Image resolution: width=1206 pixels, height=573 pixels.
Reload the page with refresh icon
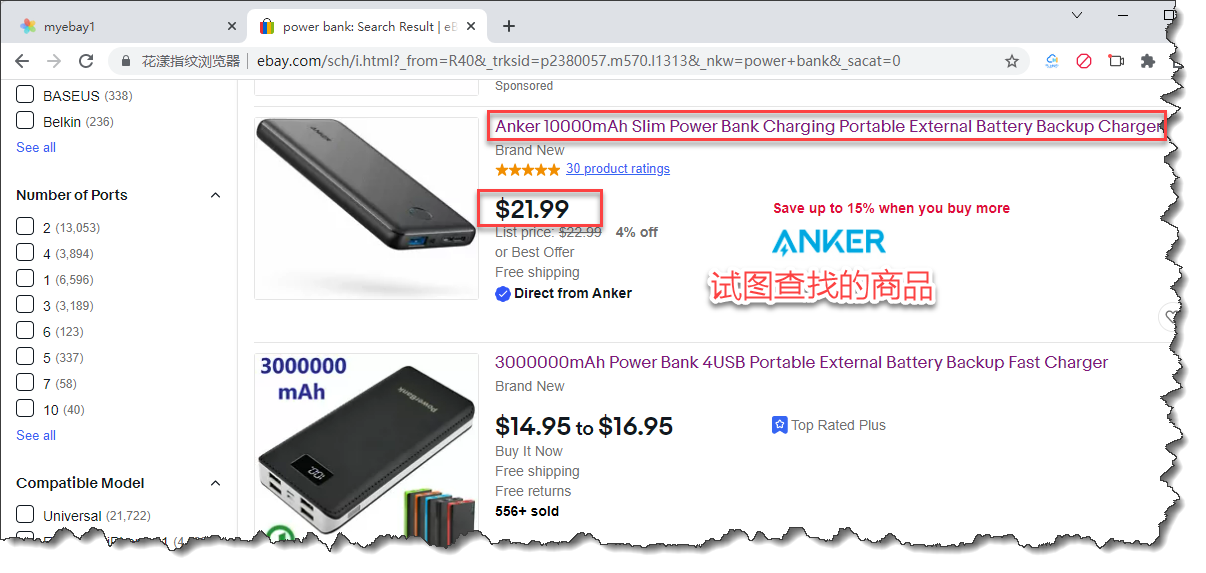click(x=86, y=61)
